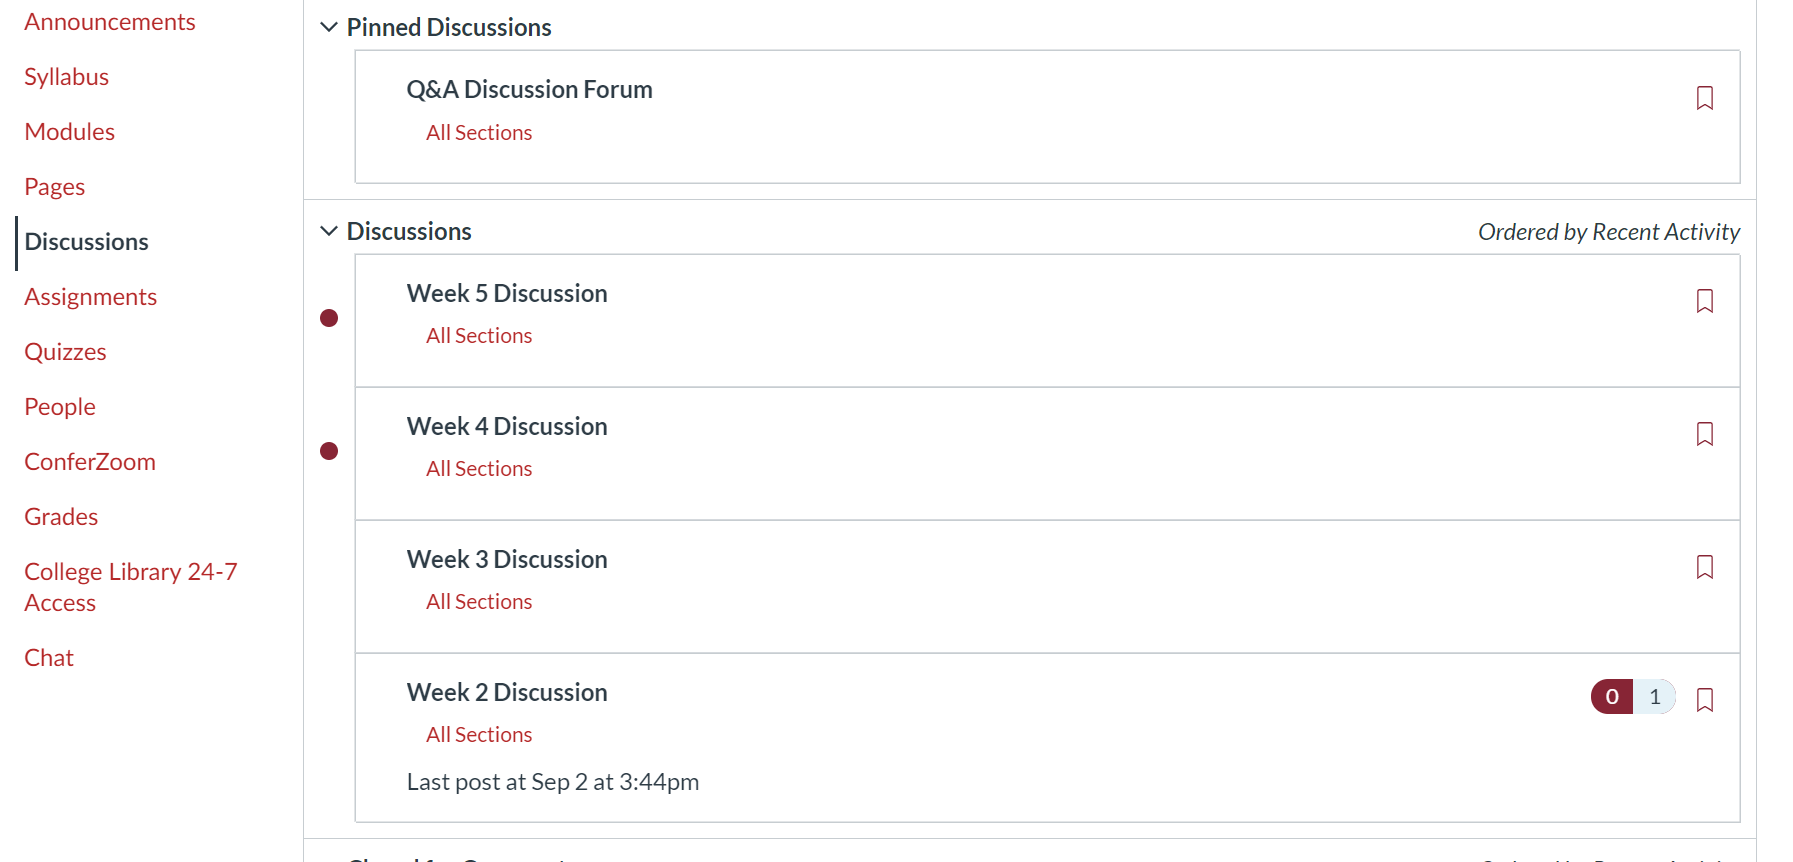This screenshot has width=1793, height=862.
Task: Open the Chat navigation link
Action: [x=49, y=658]
